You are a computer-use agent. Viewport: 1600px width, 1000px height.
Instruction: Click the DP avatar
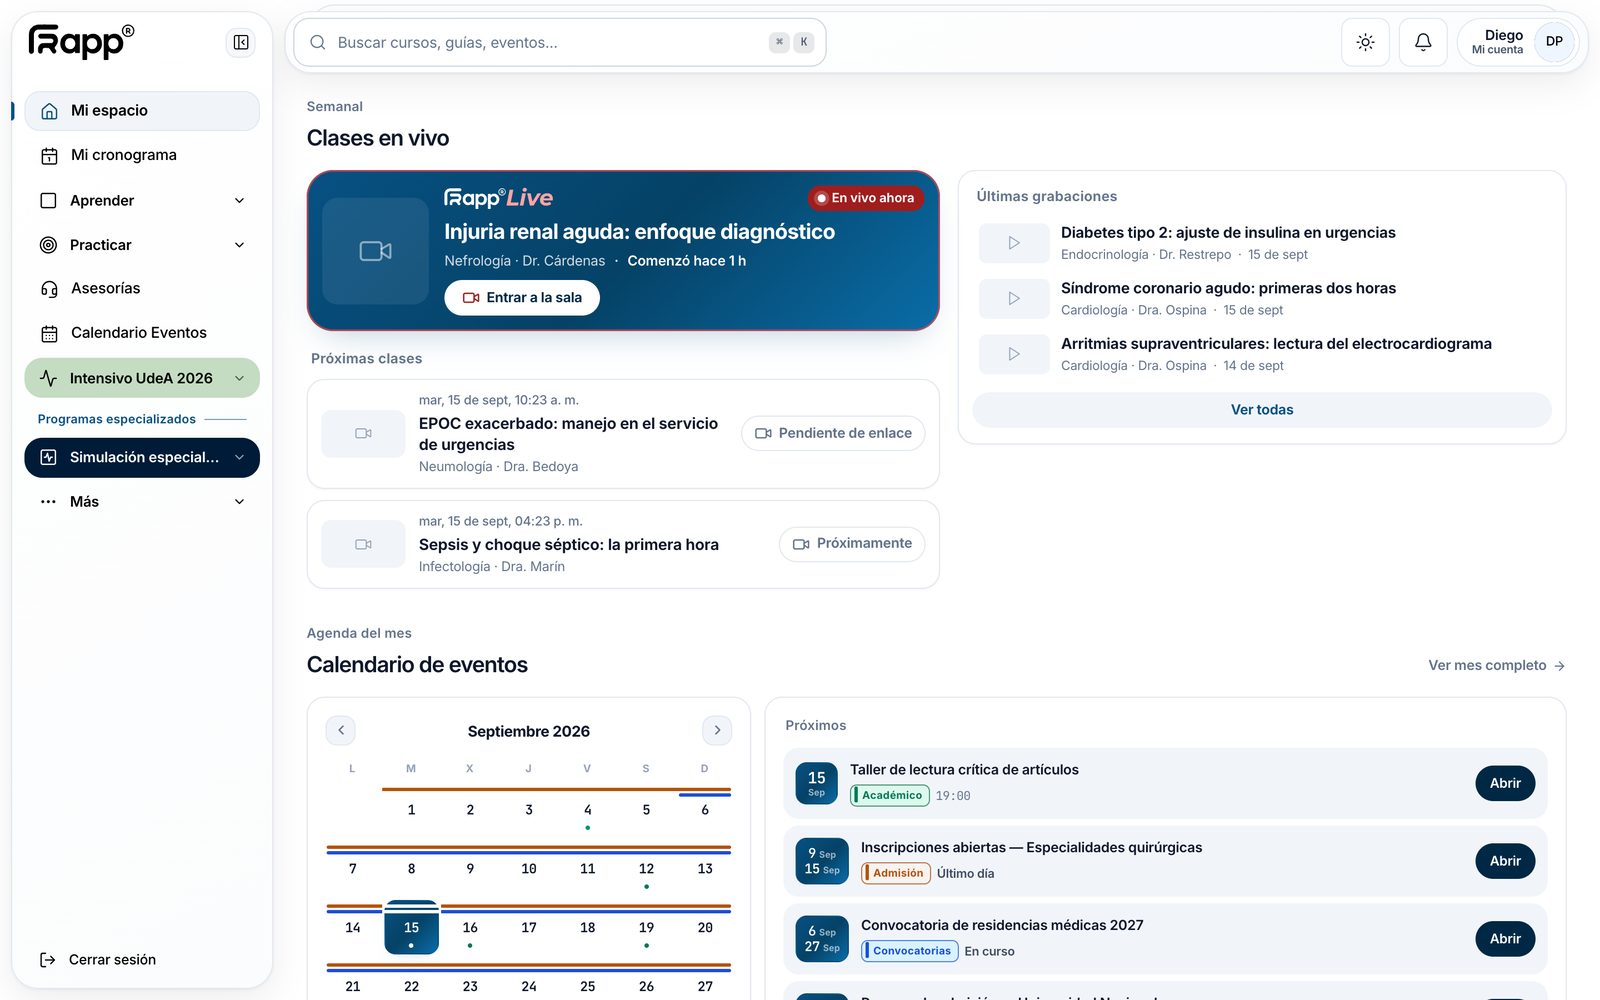tap(1554, 42)
